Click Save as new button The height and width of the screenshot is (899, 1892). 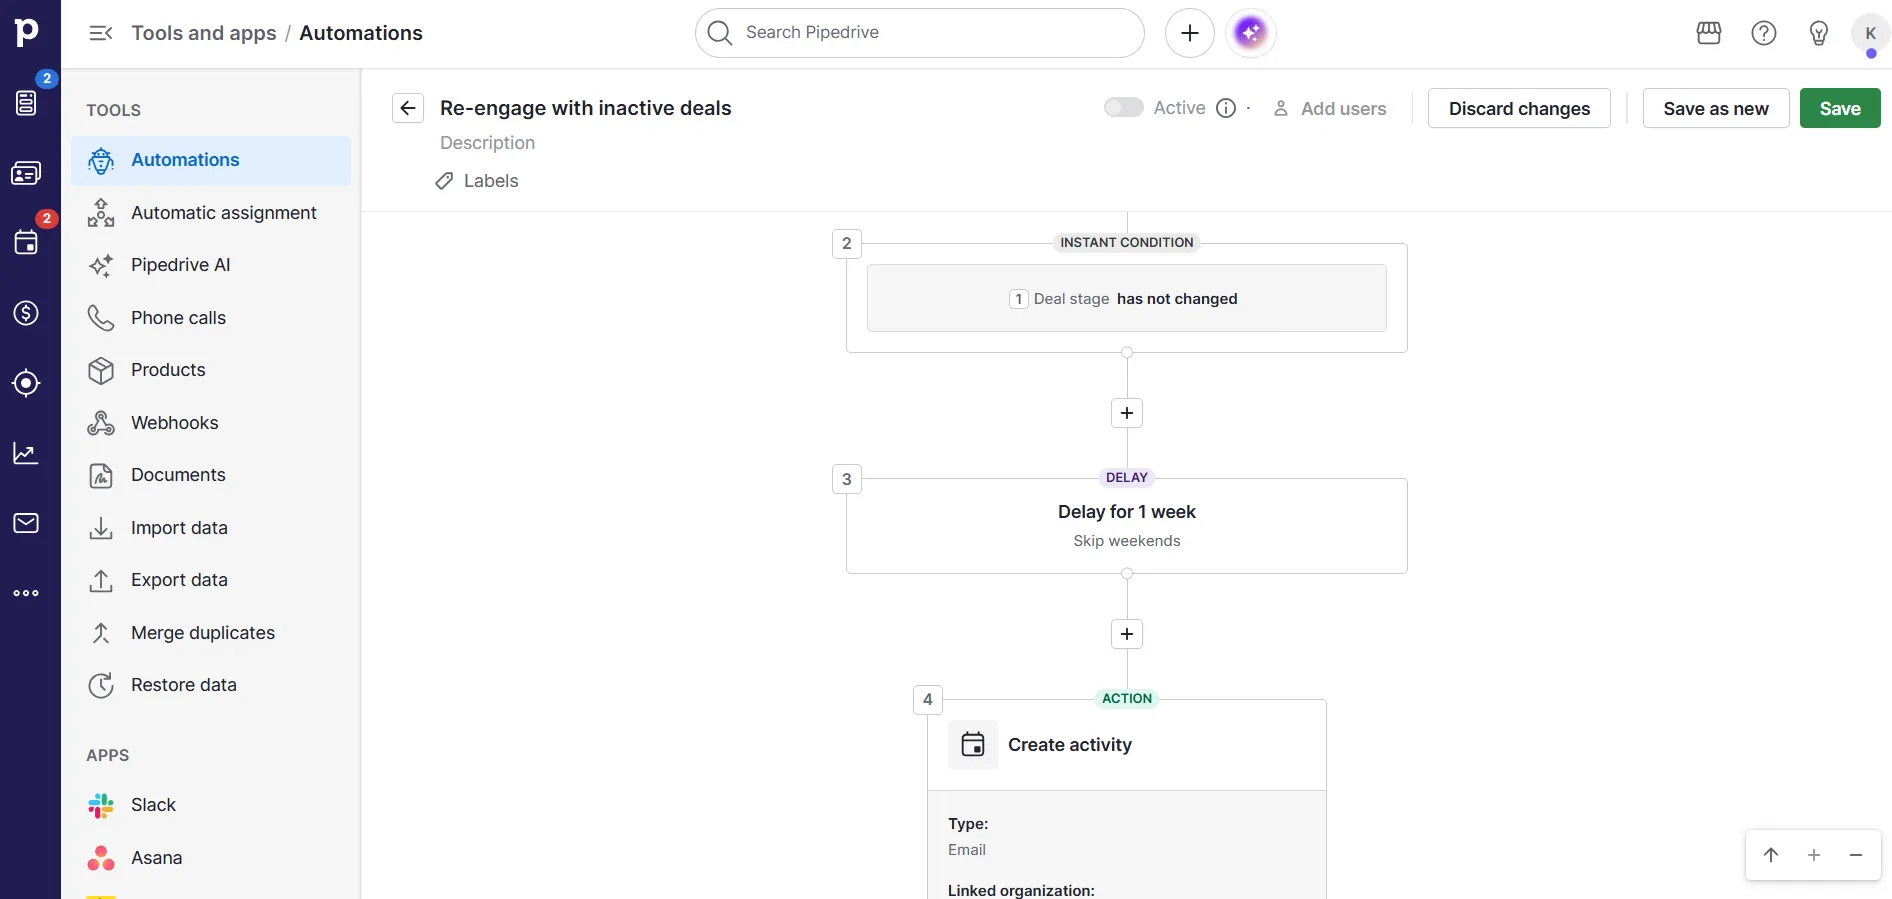coord(1716,108)
